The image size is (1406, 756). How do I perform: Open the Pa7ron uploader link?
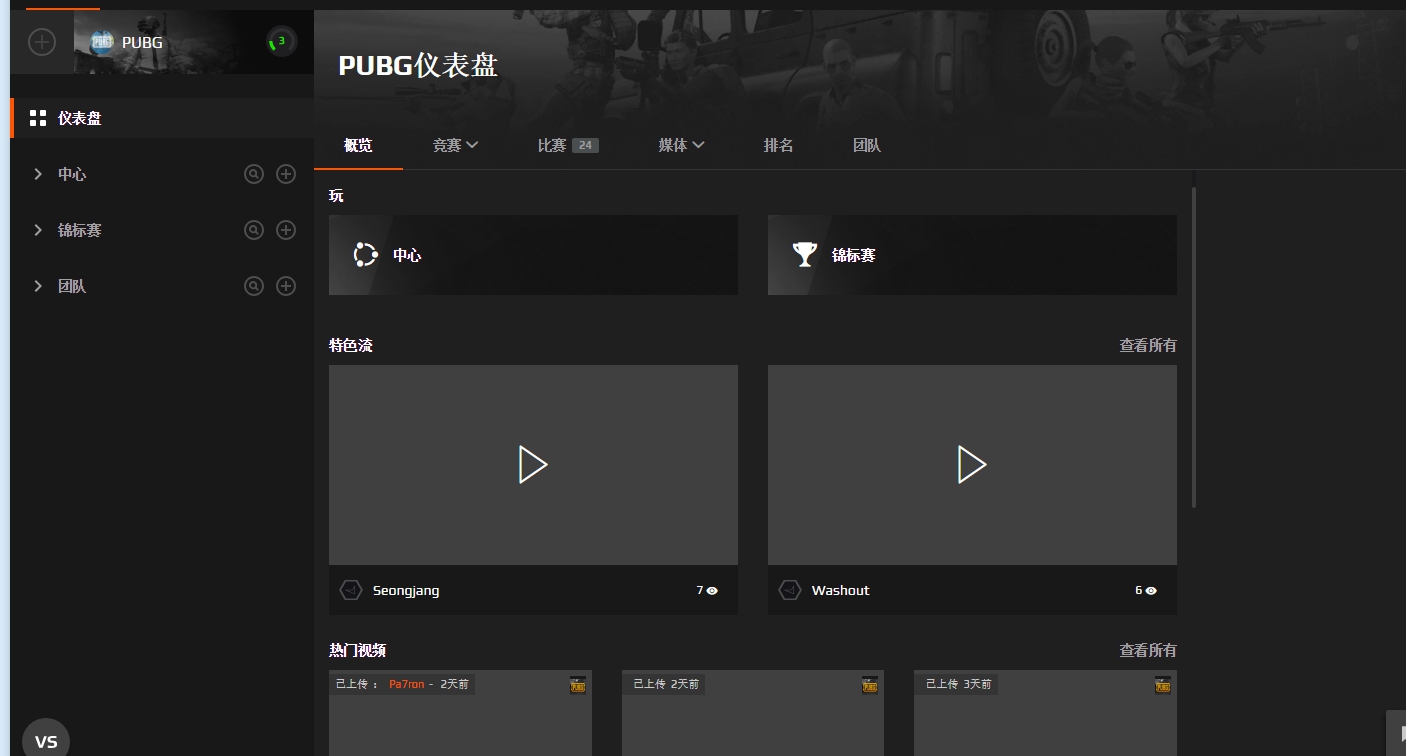coord(407,684)
